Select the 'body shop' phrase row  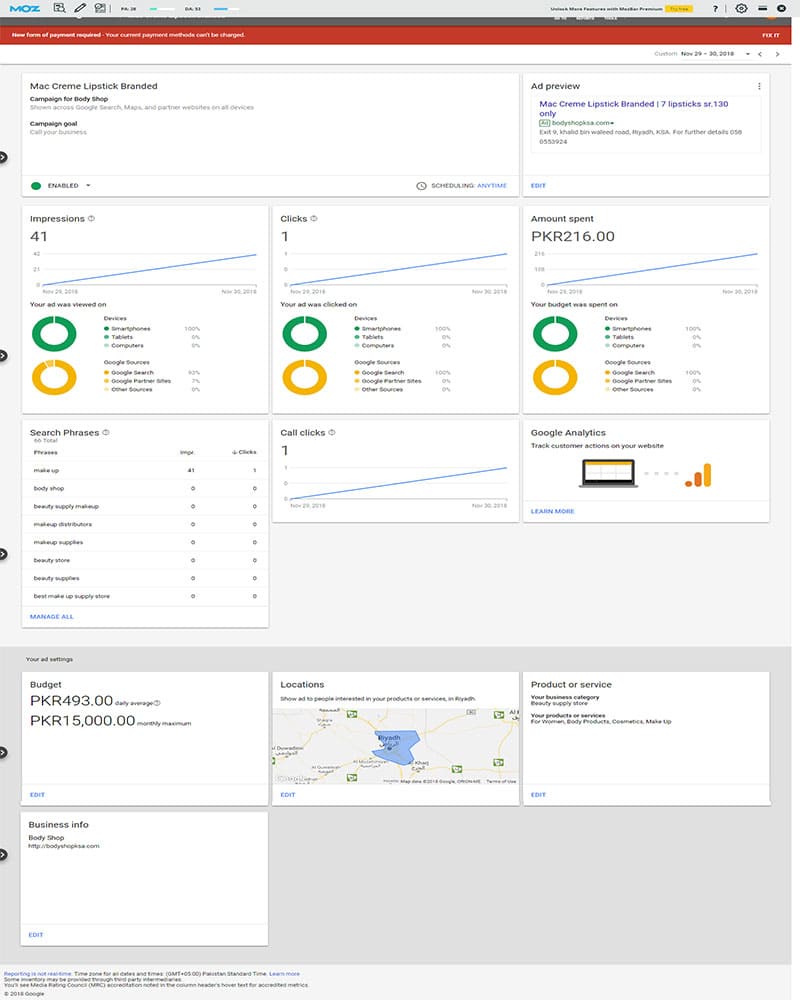pyautogui.click(x=145, y=489)
